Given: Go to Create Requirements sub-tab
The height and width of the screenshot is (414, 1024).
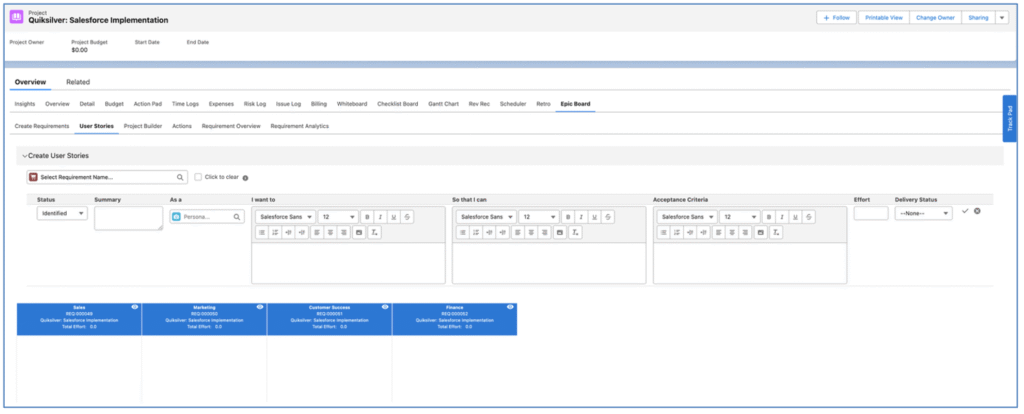Looking at the screenshot, I should pos(42,126).
